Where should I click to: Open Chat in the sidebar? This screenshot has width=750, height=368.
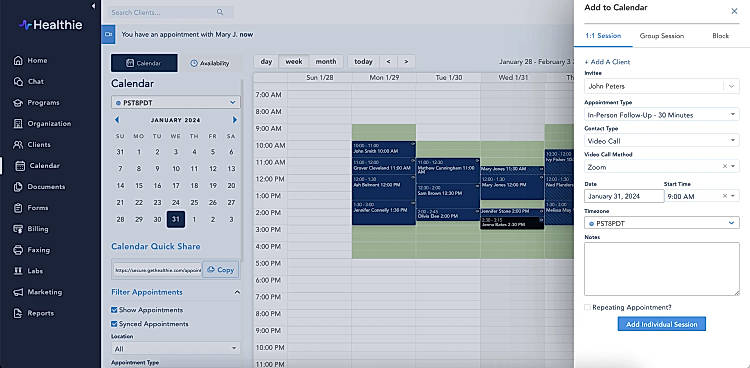29,82
